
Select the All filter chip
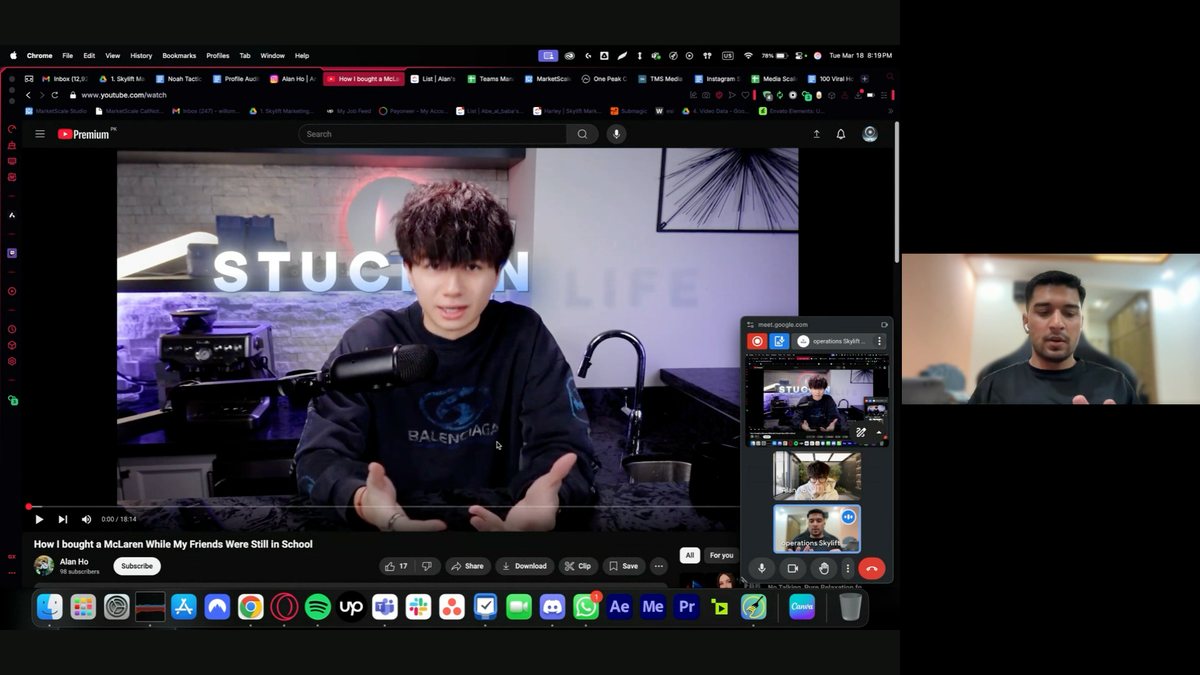tap(689, 555)
